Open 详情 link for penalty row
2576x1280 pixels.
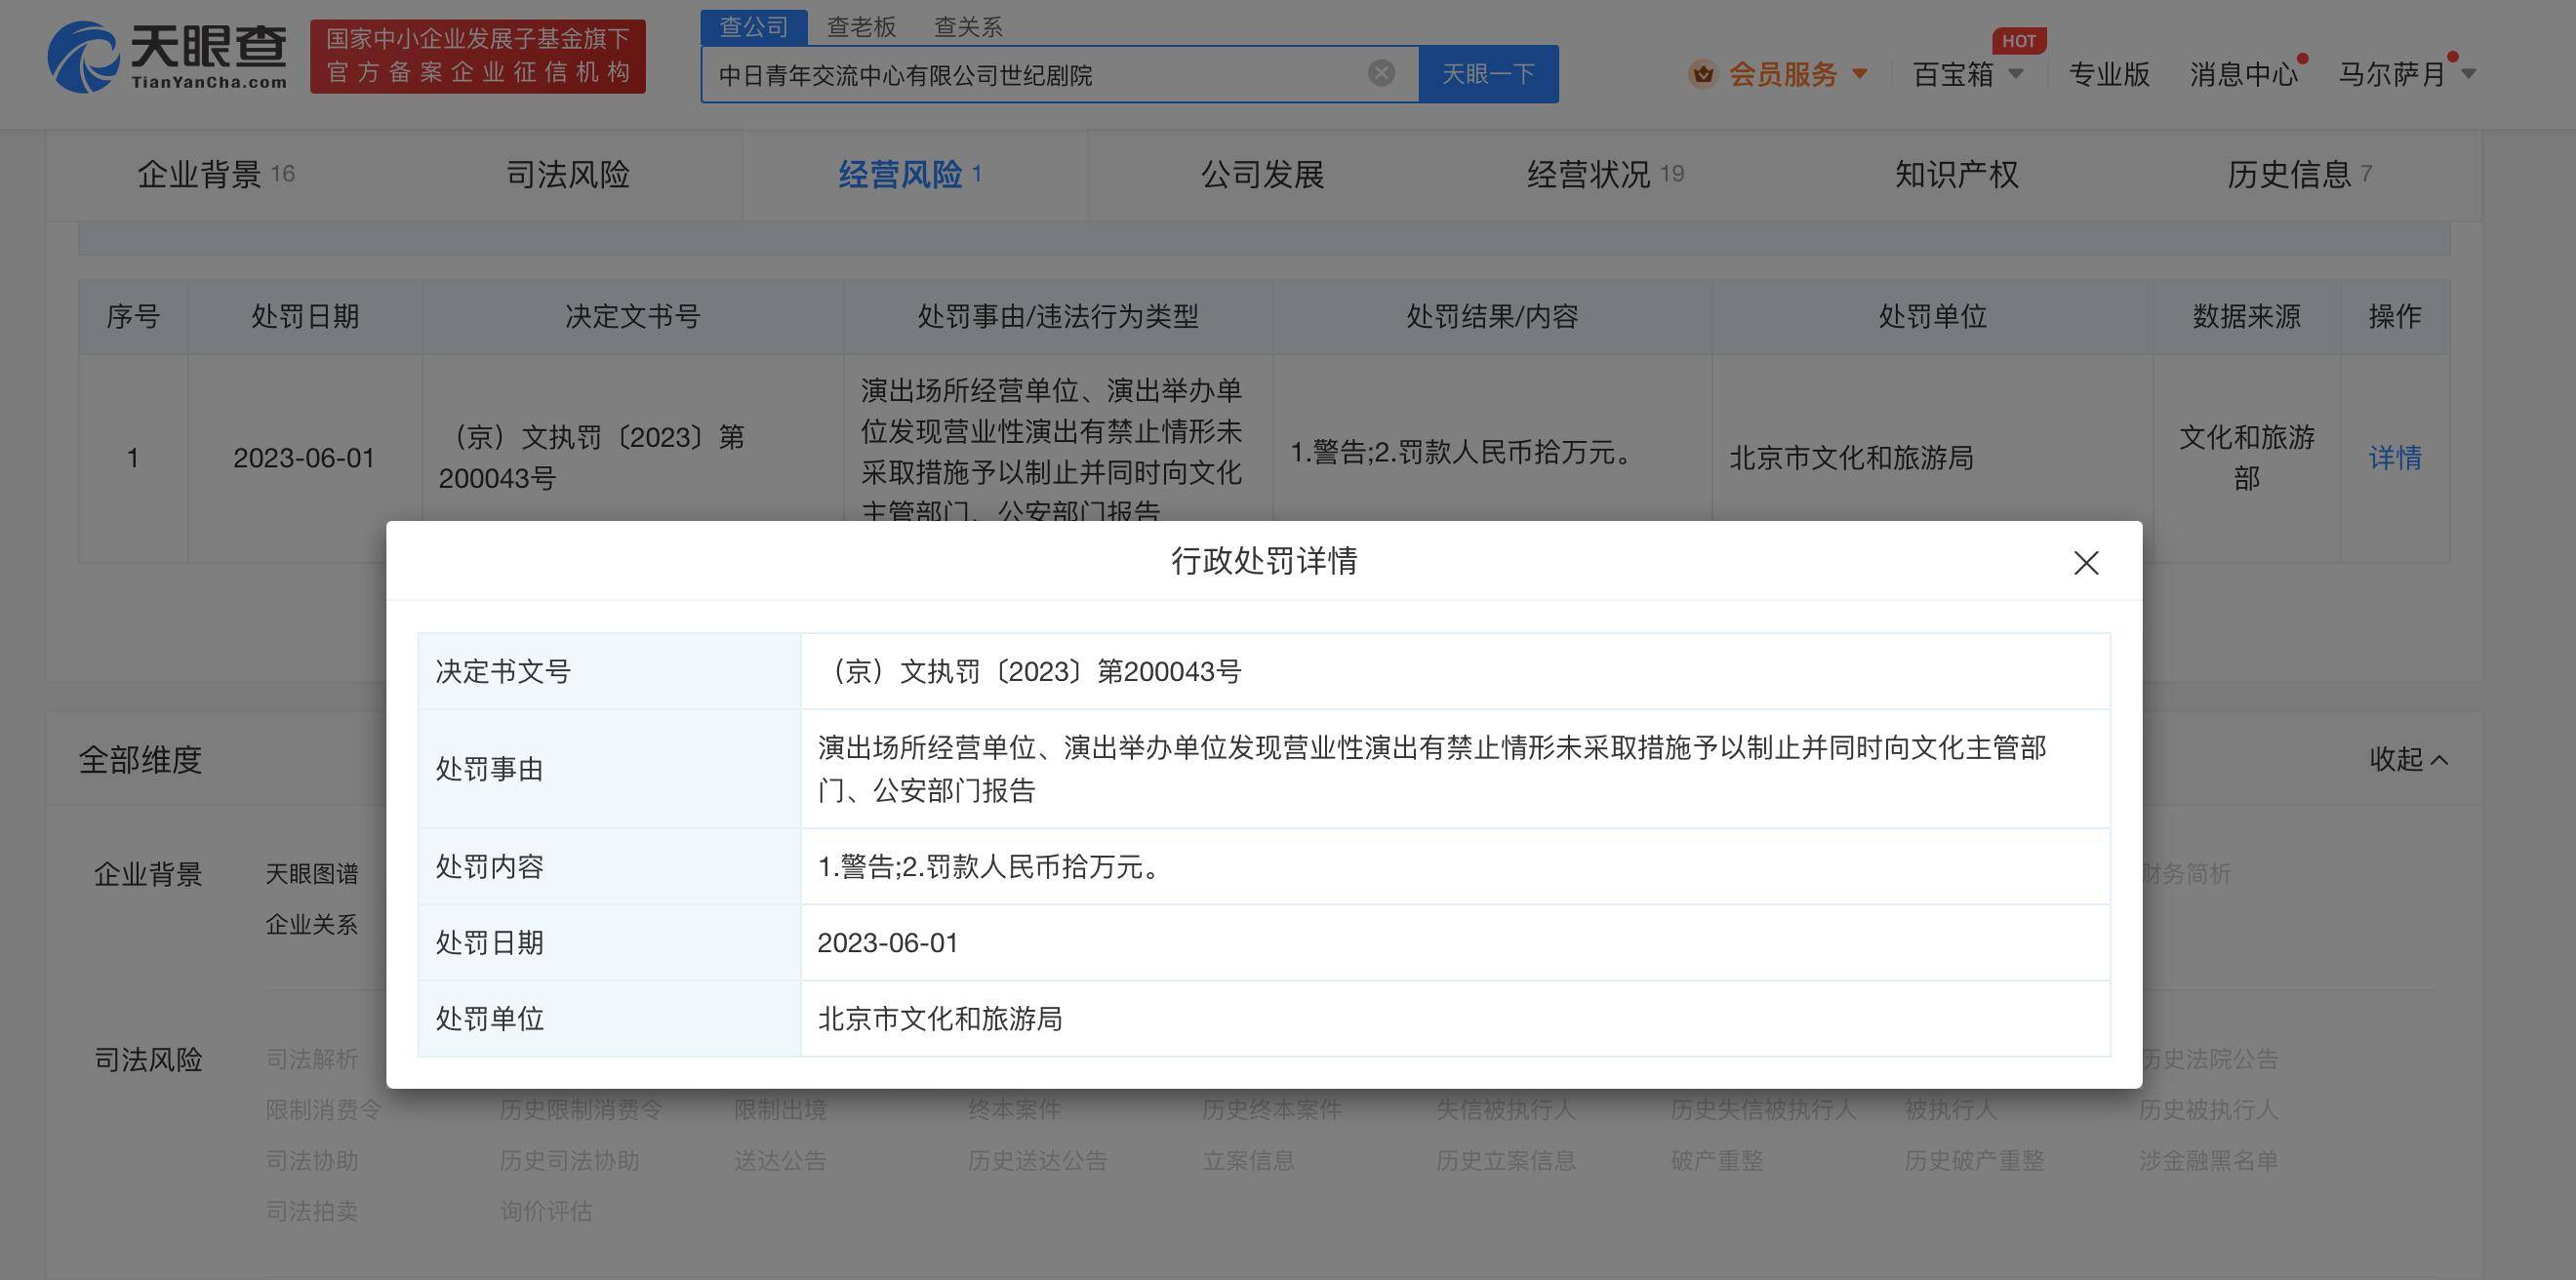tap(2395, 458)
